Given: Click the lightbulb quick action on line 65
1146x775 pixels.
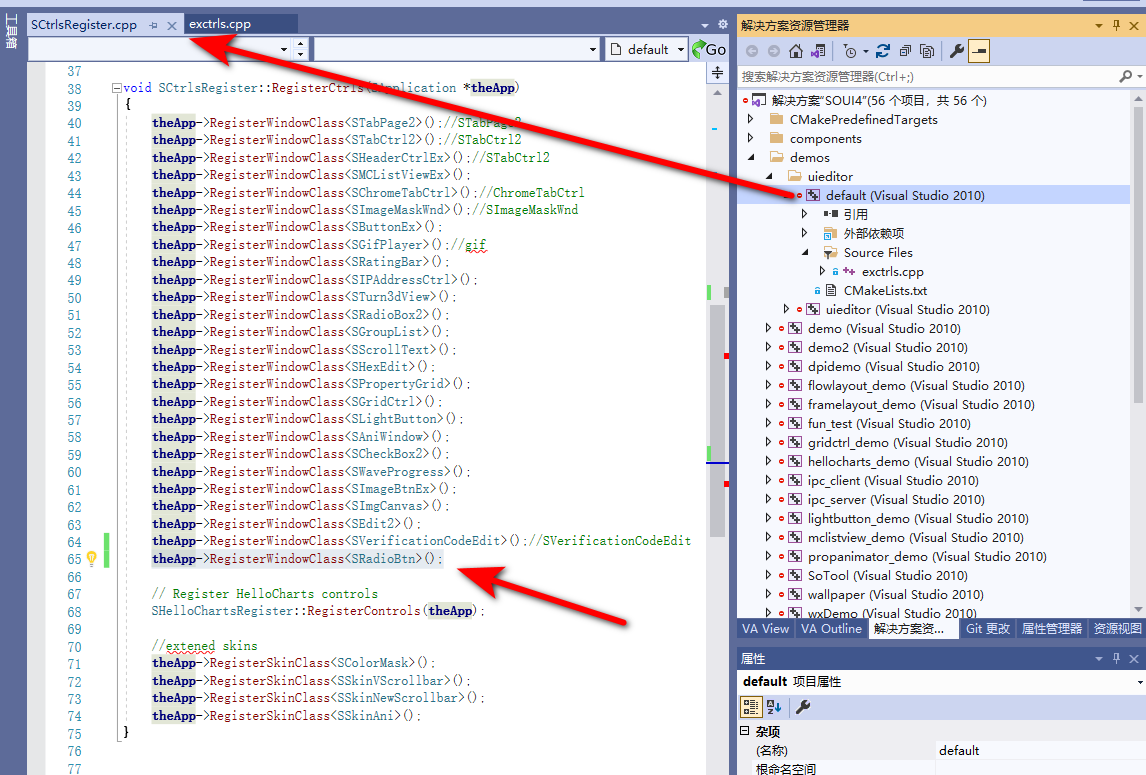Looking at the screenshot, I should tap(91, 559).
